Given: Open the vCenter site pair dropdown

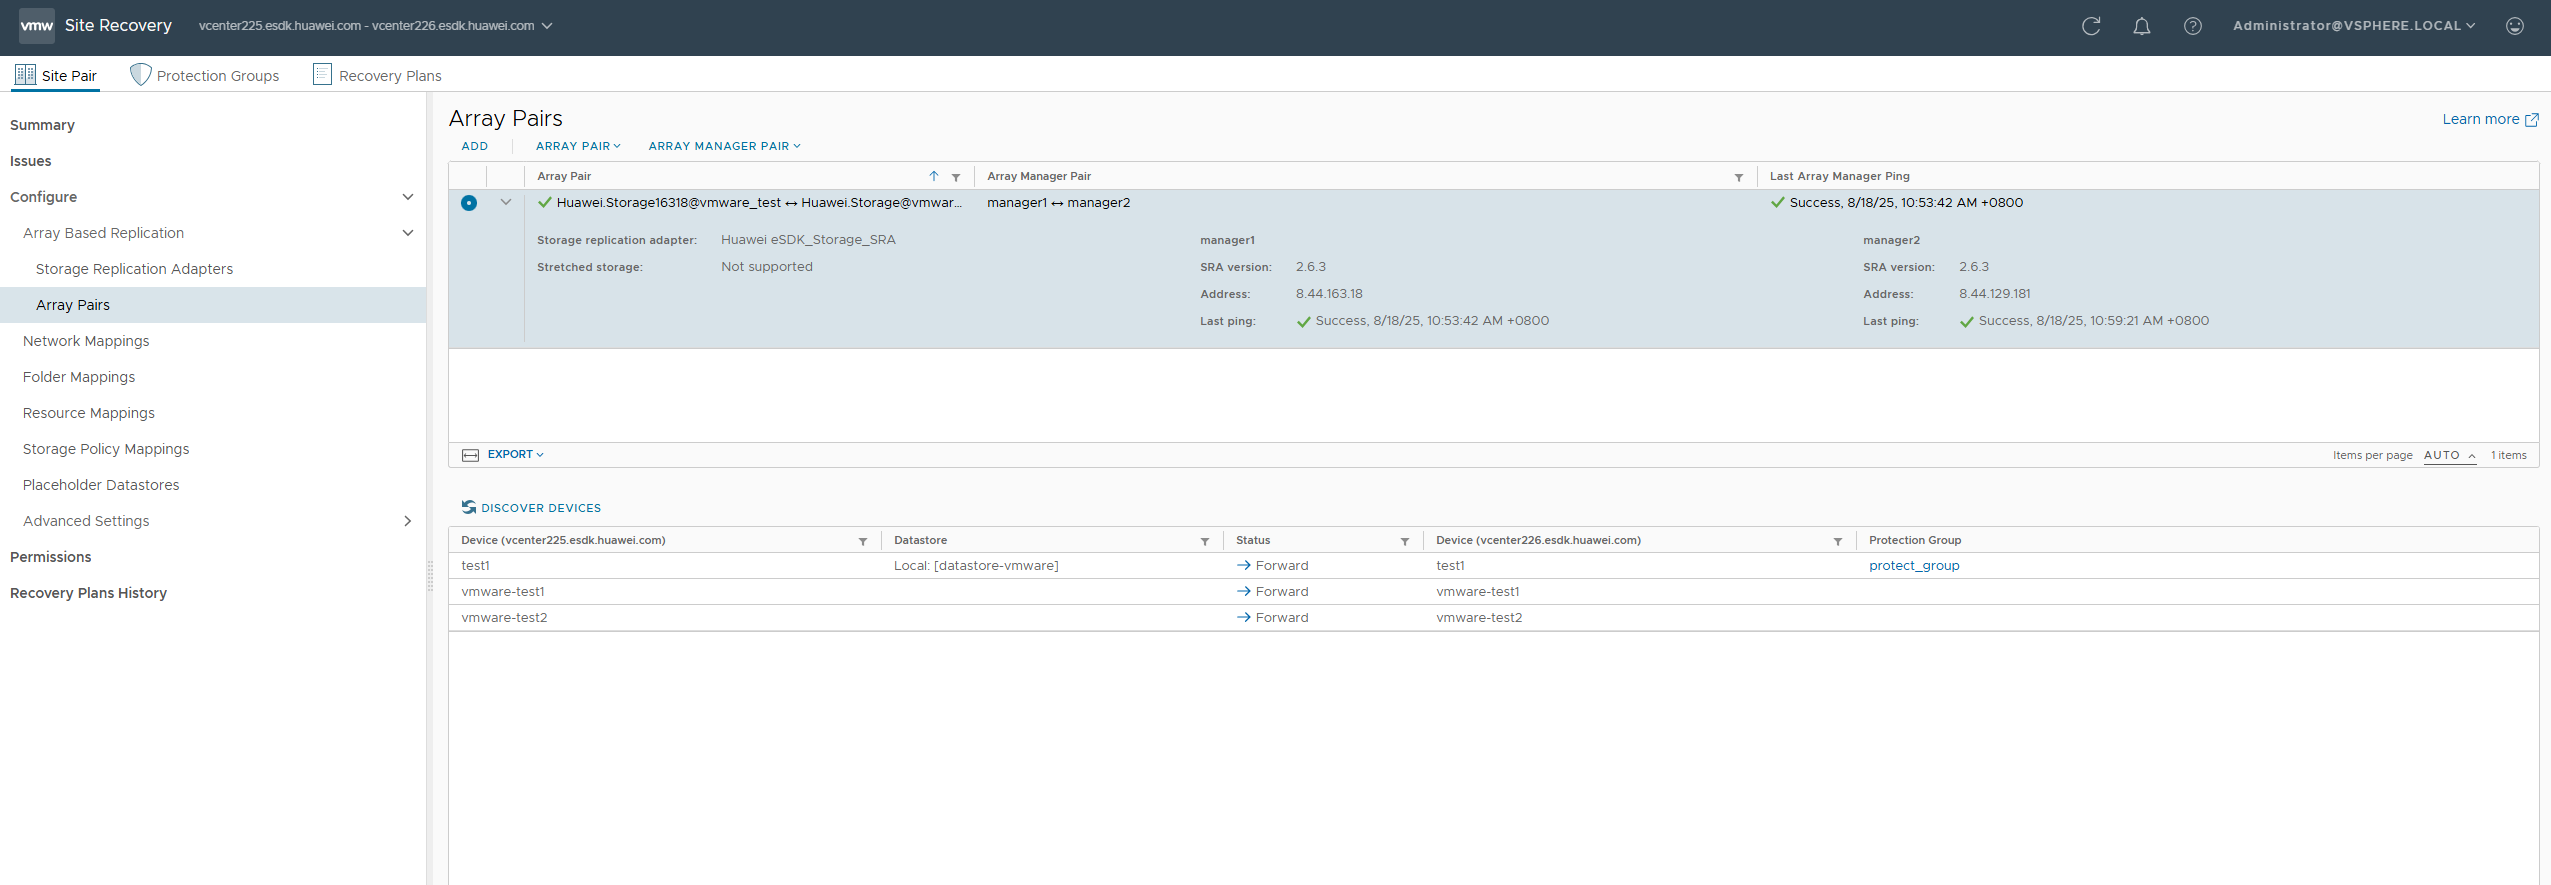Looking at the screenshot, I should click(x=375, y=26).
